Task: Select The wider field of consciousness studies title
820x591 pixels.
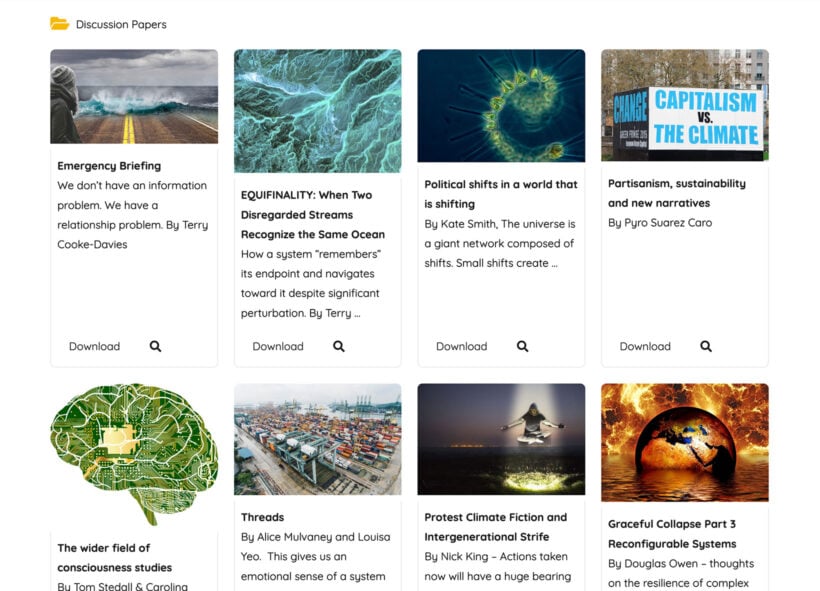Action: 115,557
